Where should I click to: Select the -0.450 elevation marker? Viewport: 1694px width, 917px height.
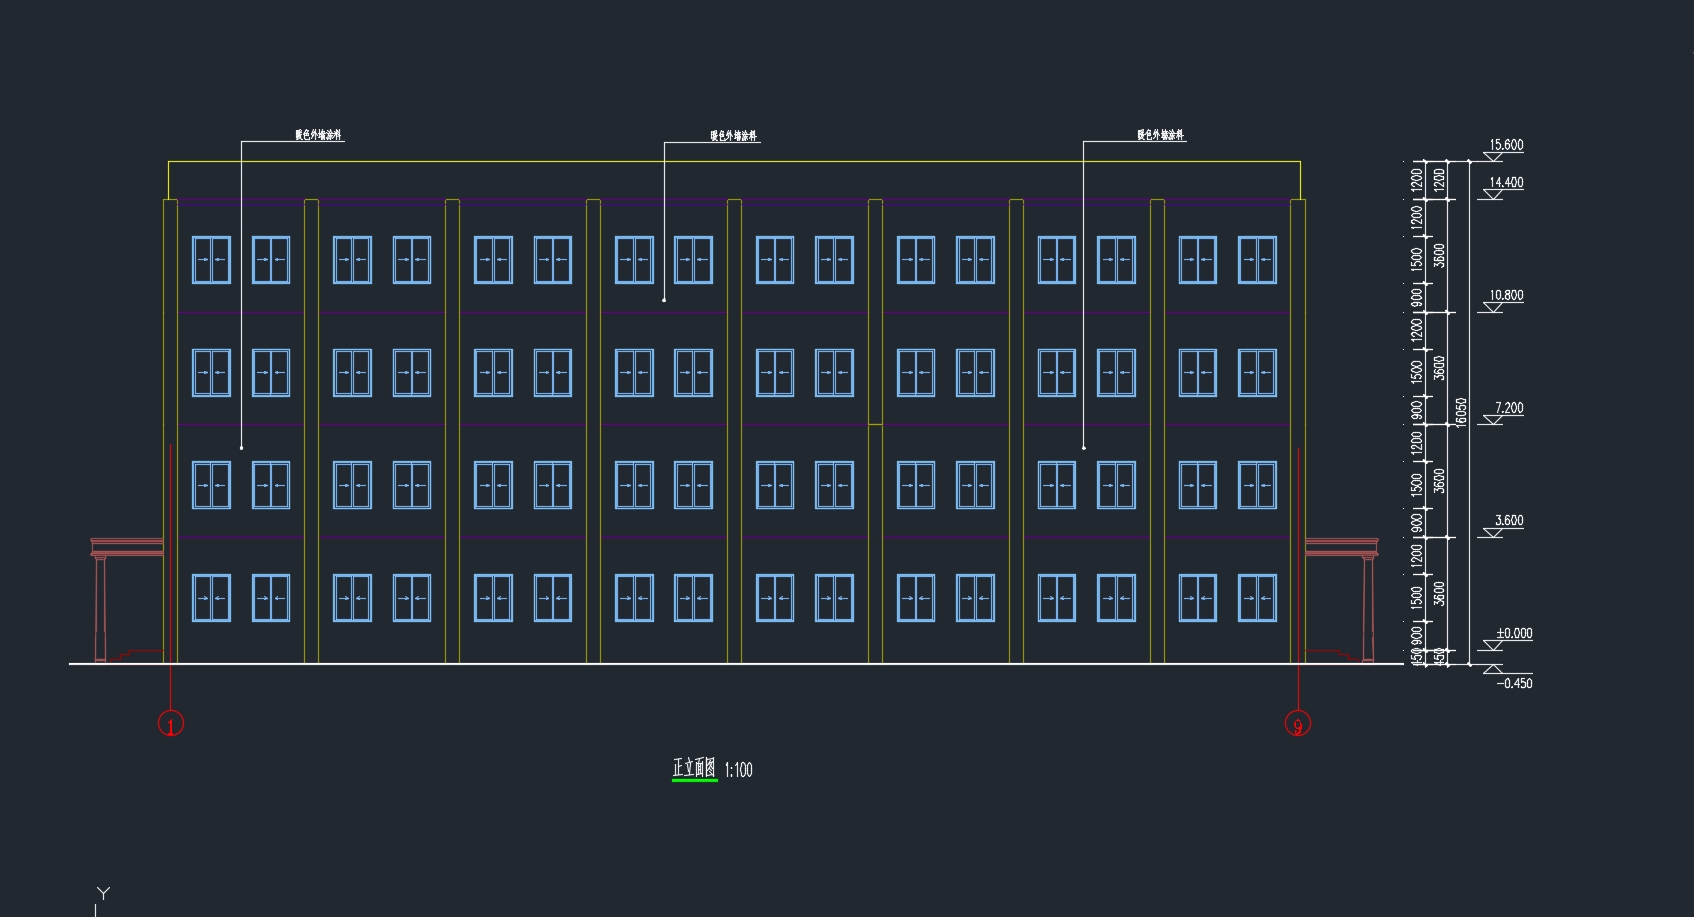[x=1514, y=684]
